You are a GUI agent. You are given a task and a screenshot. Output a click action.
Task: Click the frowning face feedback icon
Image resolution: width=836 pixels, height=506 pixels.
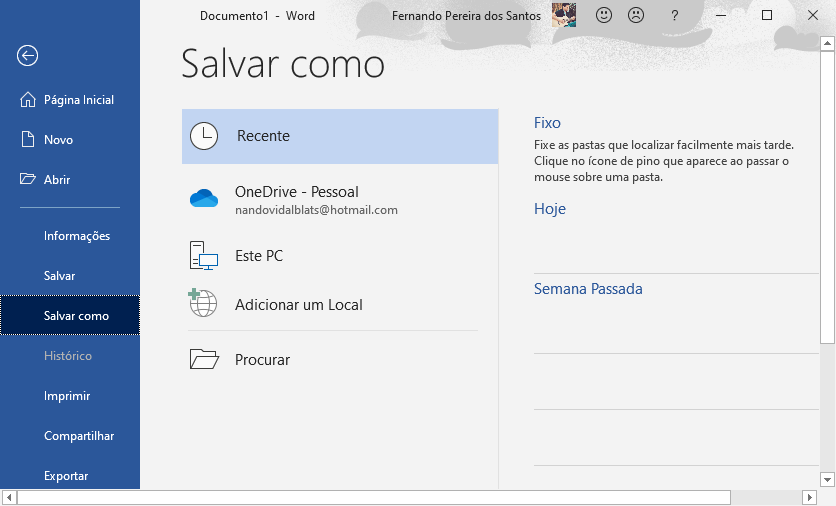[636, 15]
